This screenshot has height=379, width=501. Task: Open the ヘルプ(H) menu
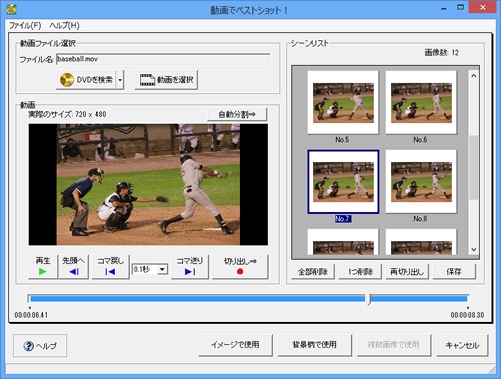click(64, 26)
